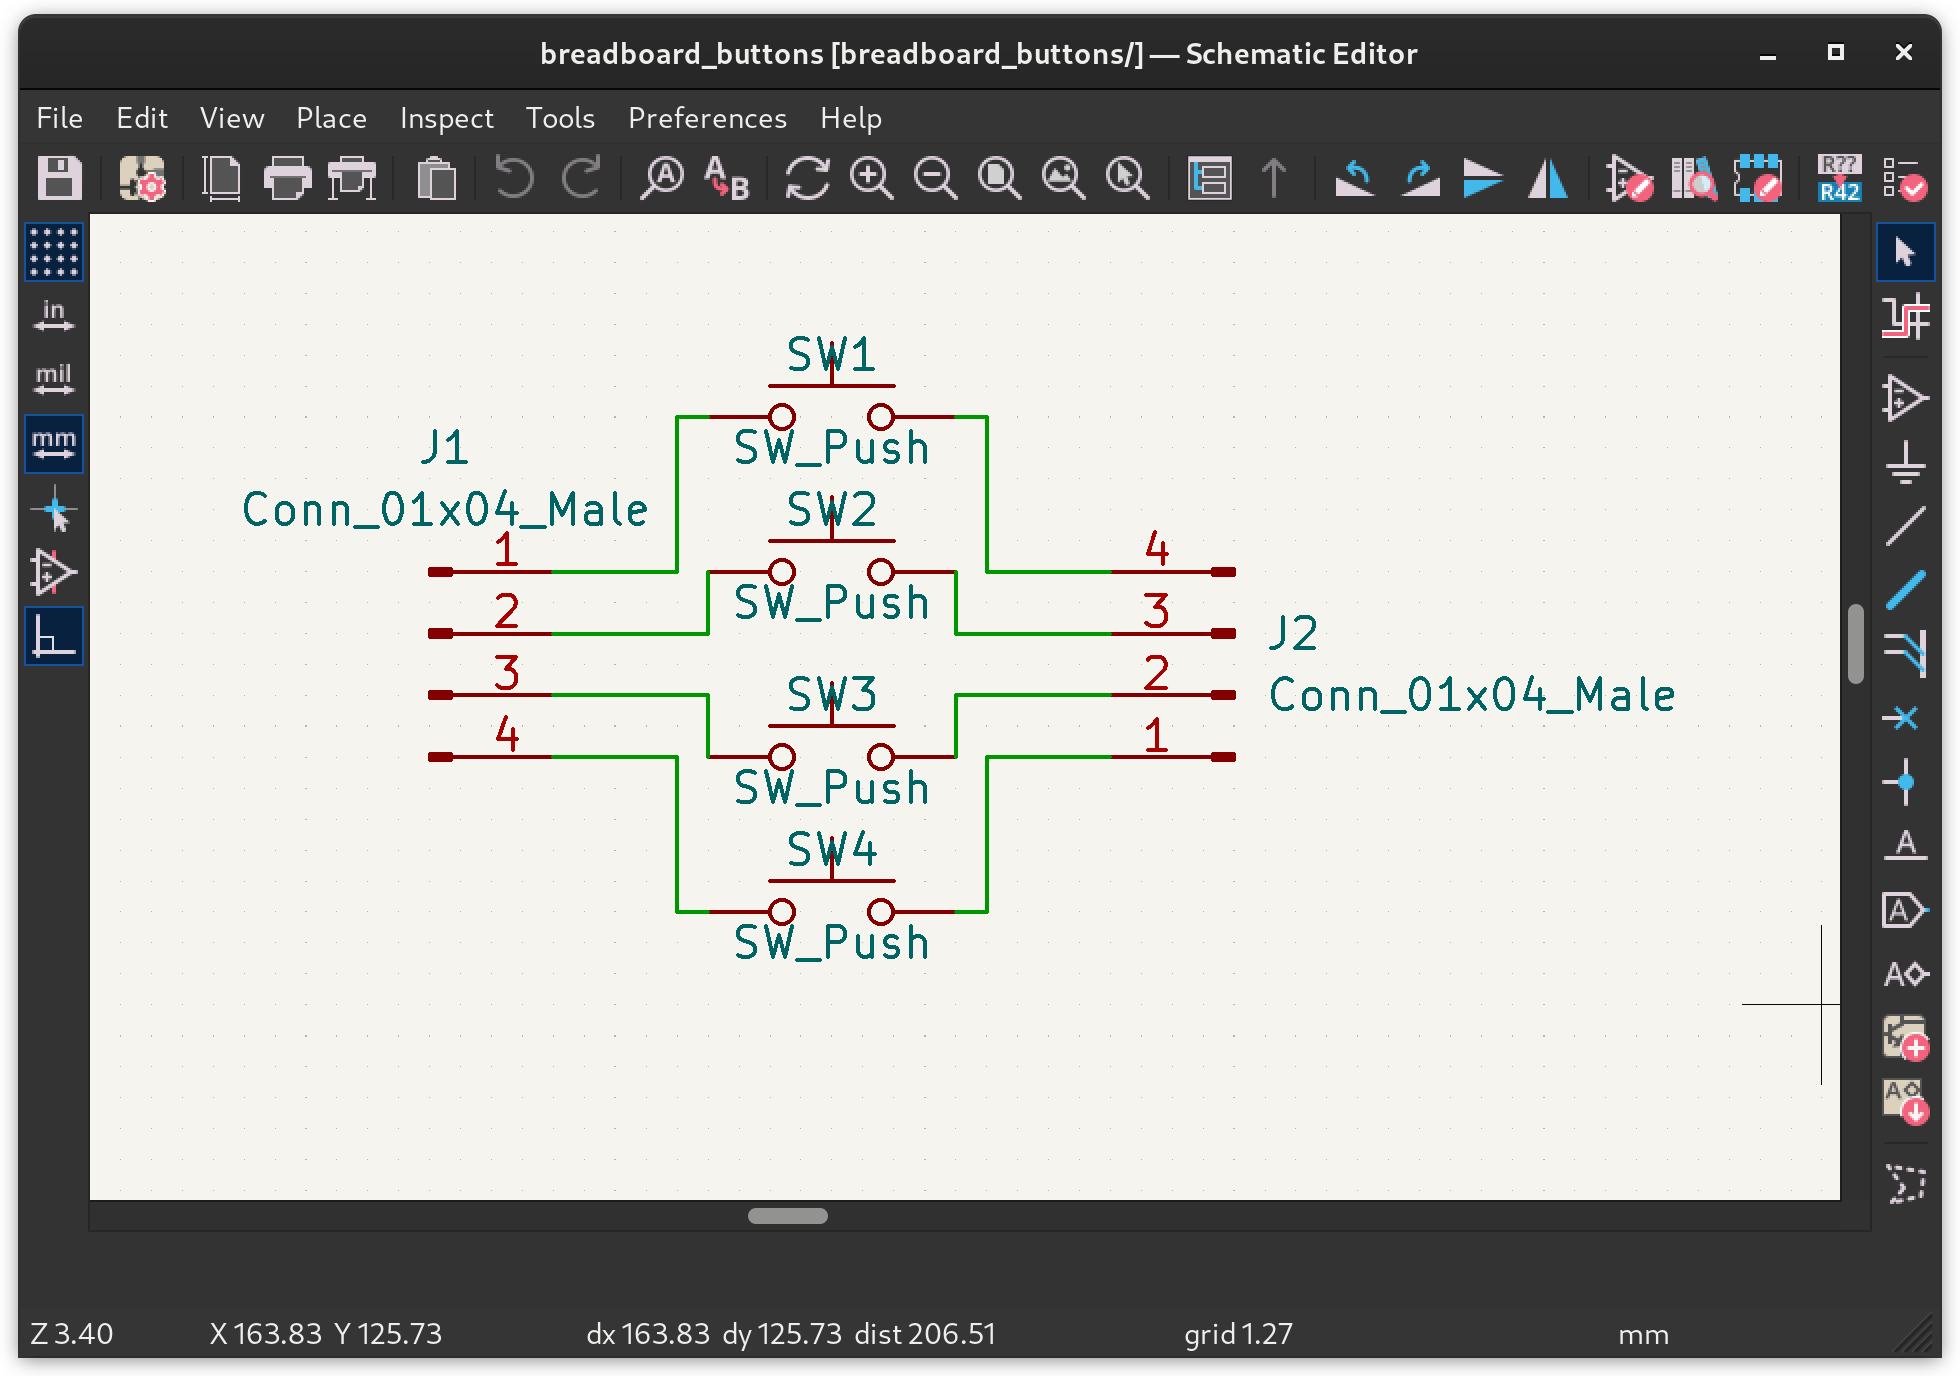Undo the last action
The width and height of the screenshot is (1960, 1376).
coord(512,178)
